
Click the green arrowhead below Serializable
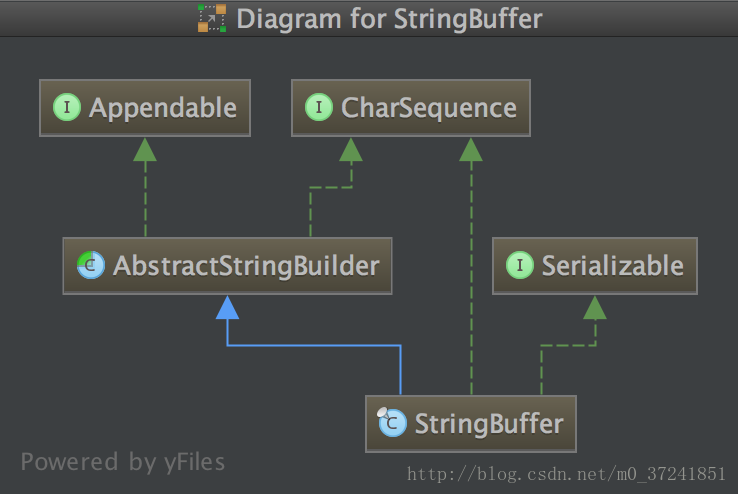coord(595,307)
